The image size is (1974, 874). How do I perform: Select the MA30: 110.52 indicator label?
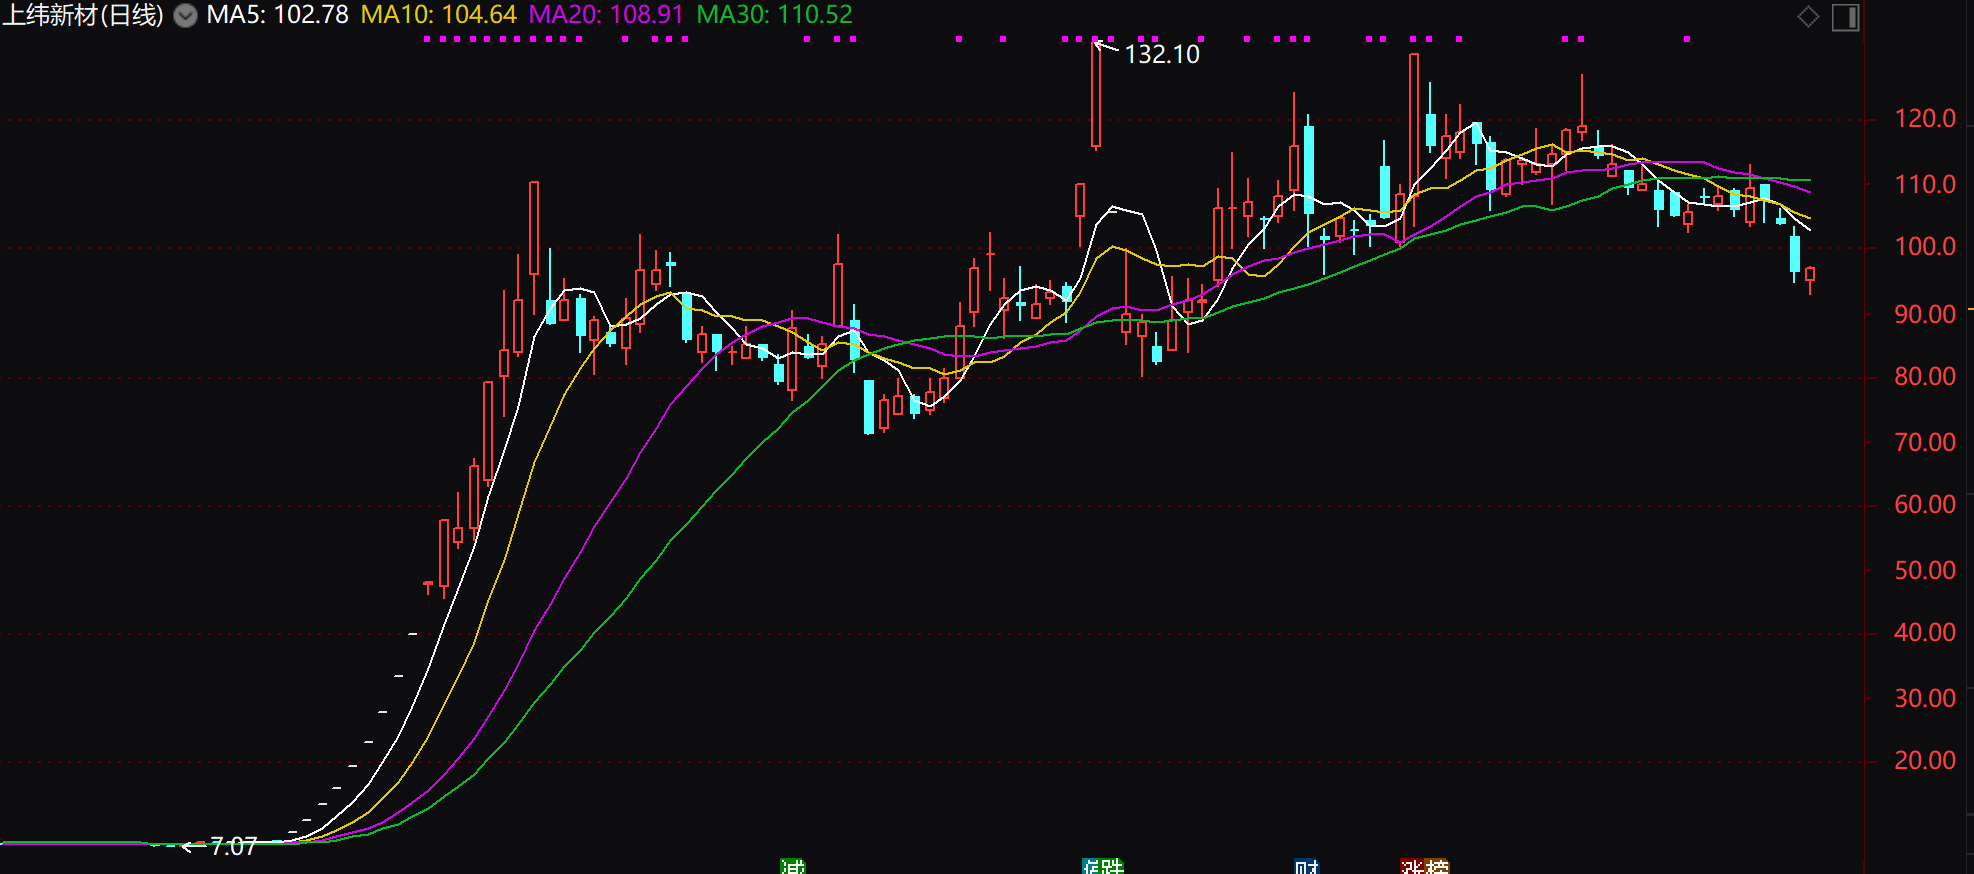click(x=774, y=15)
